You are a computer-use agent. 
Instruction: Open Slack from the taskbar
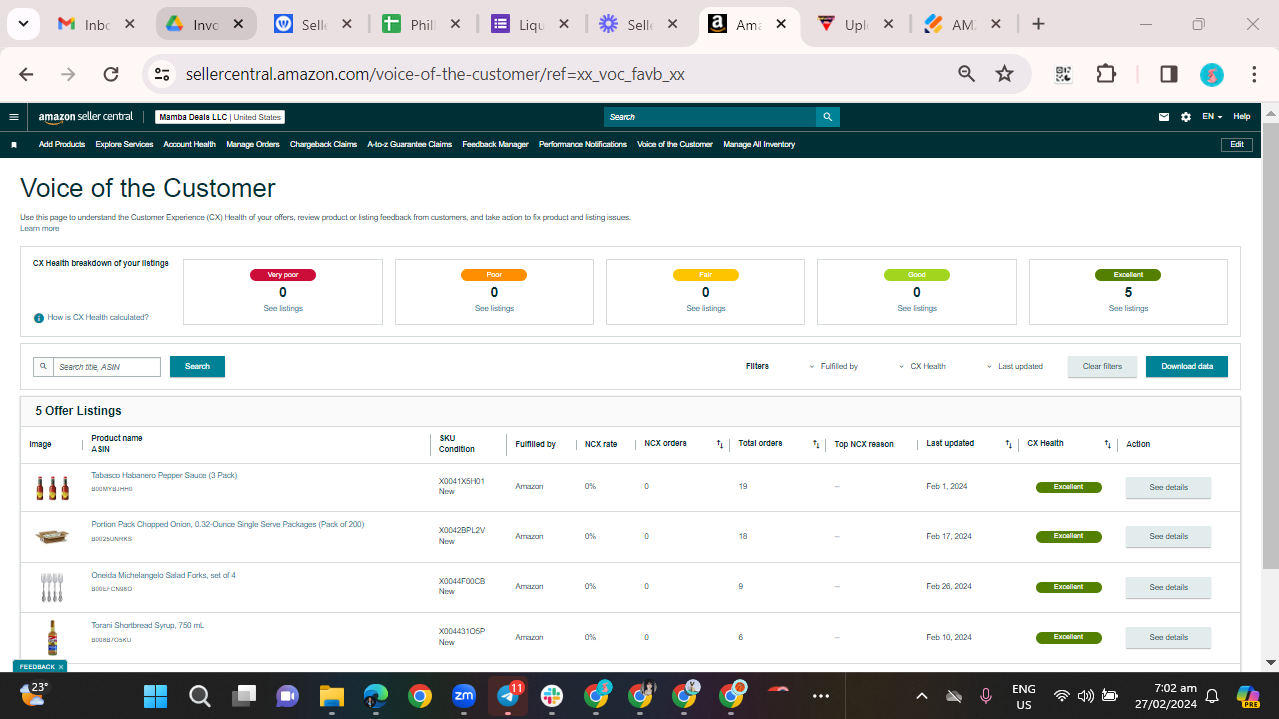552,695
